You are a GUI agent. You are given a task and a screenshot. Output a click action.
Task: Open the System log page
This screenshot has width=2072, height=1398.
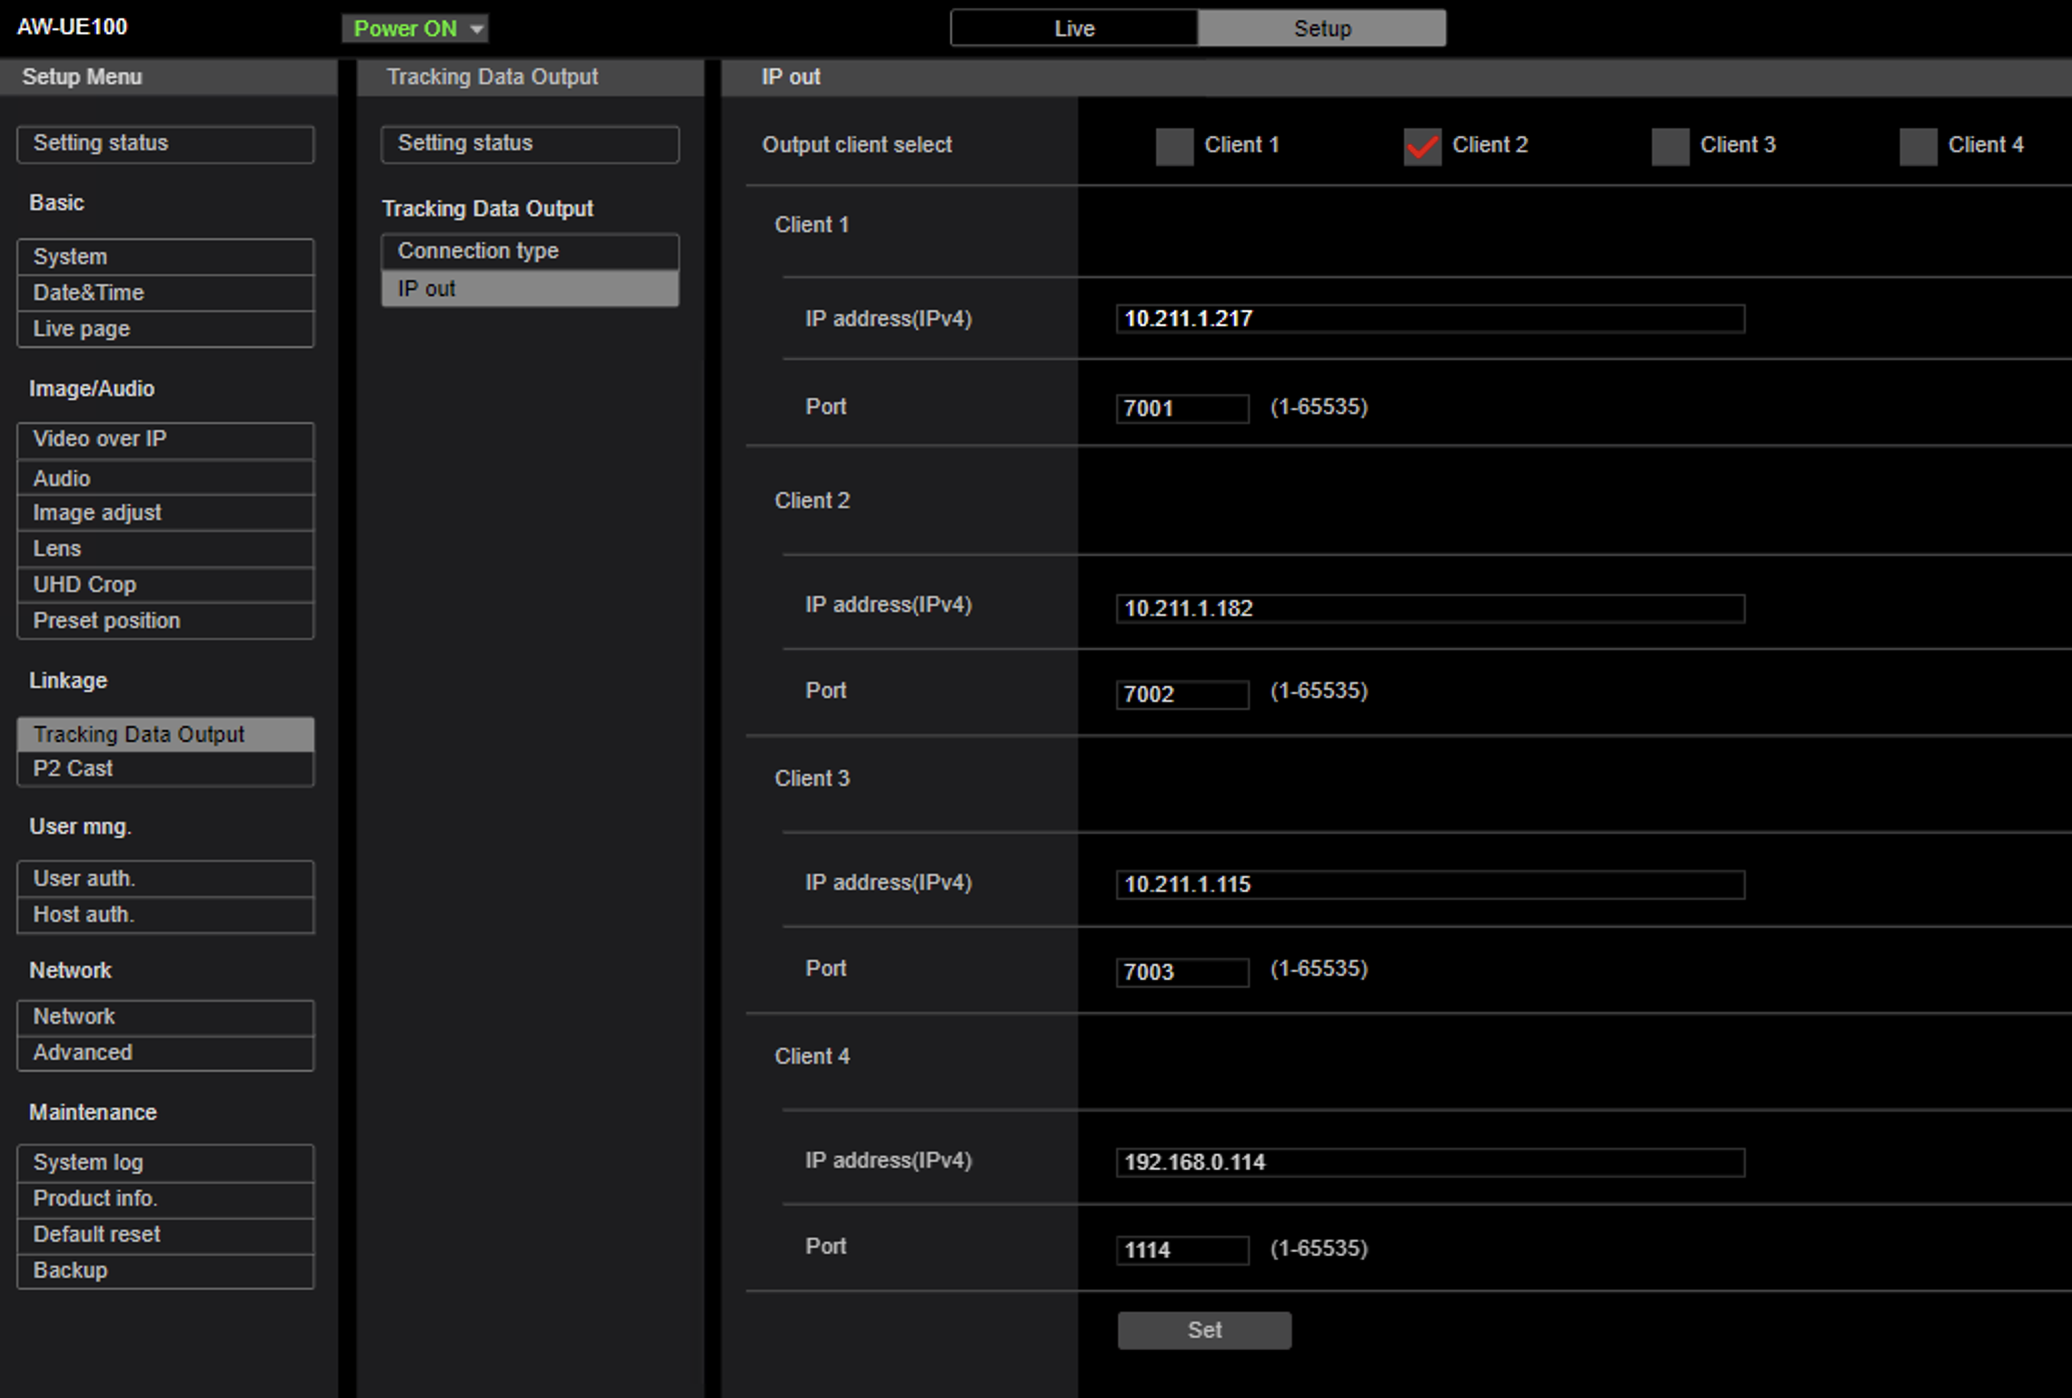point(165,1162)
